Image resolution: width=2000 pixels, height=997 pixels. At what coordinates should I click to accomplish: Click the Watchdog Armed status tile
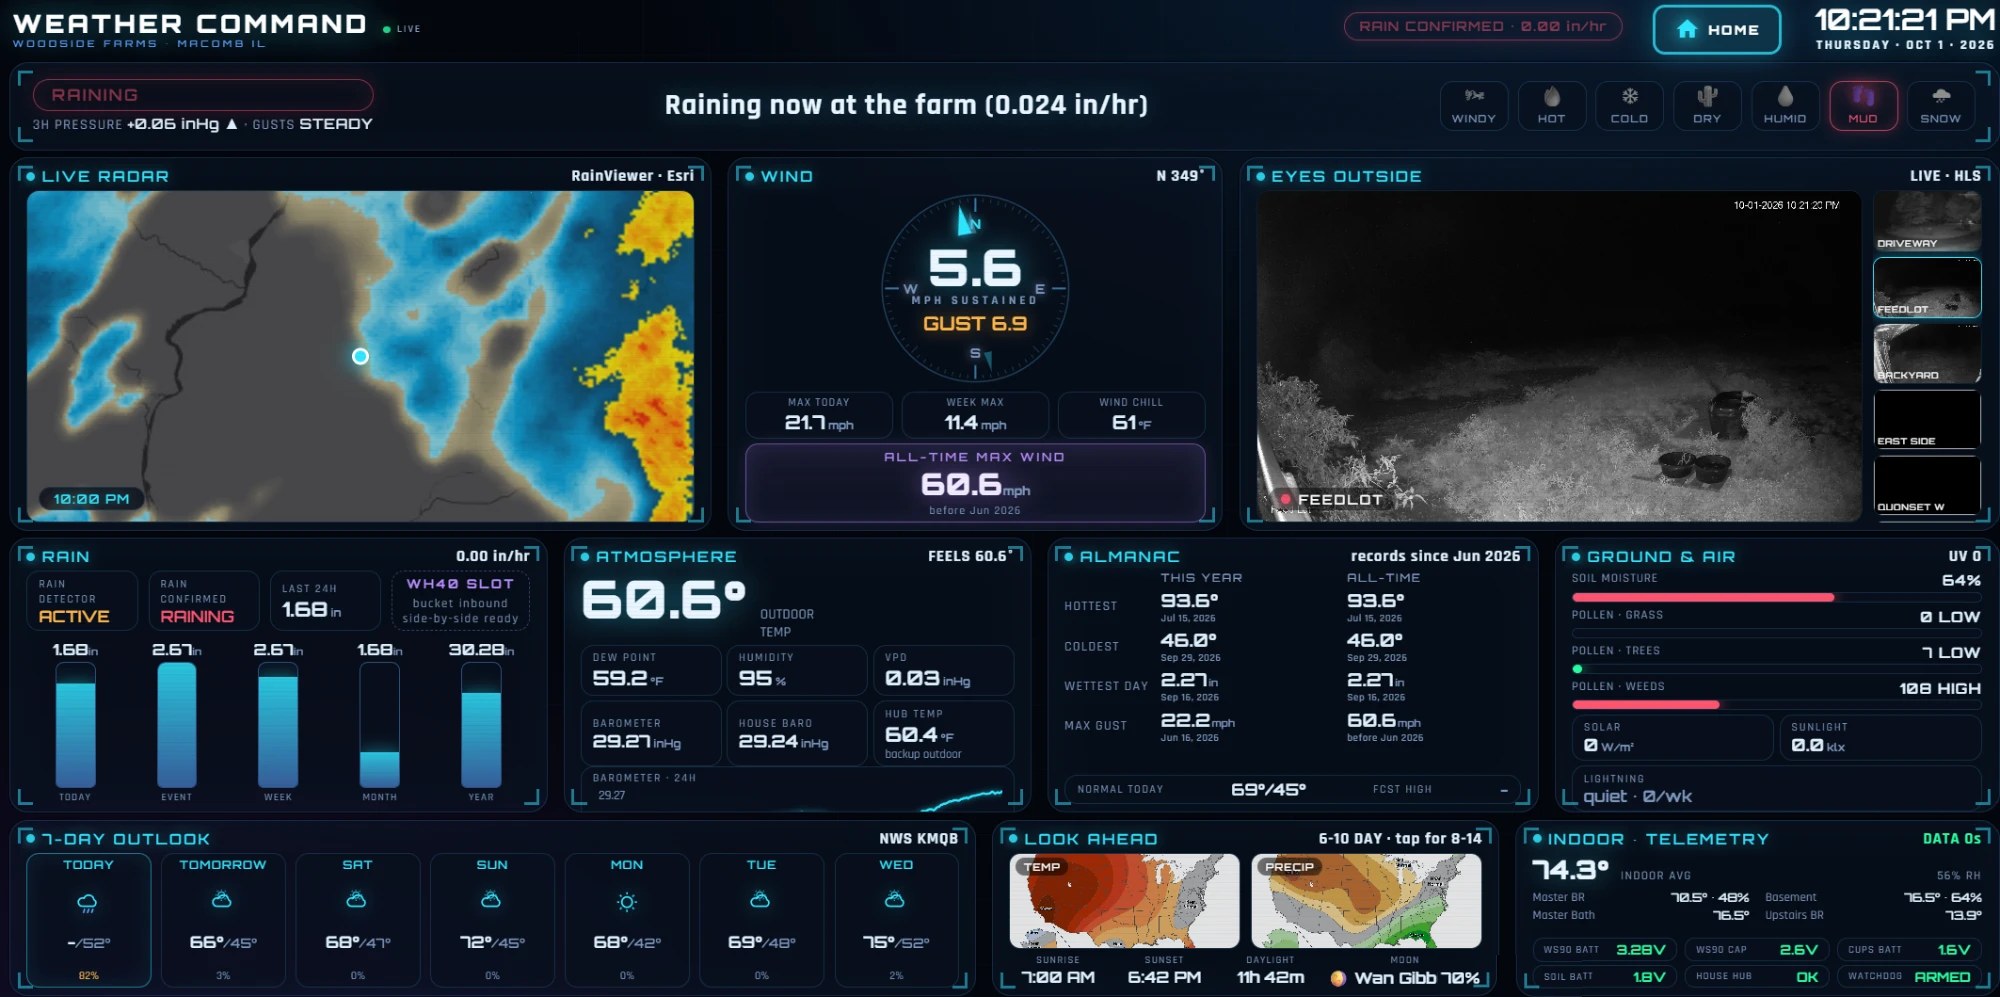tap(1909, 977)
